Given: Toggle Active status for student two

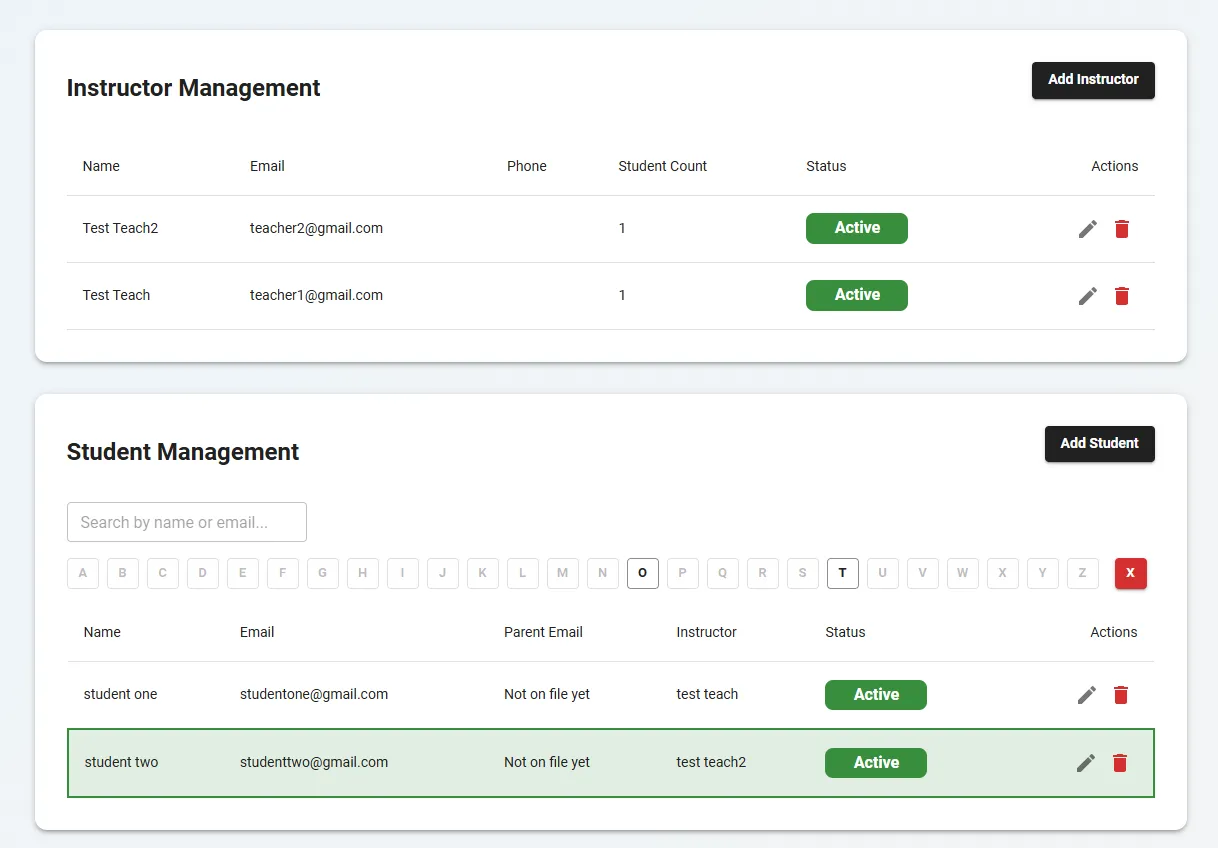Looking at the screenshot, I should click(x=875, y=763).
